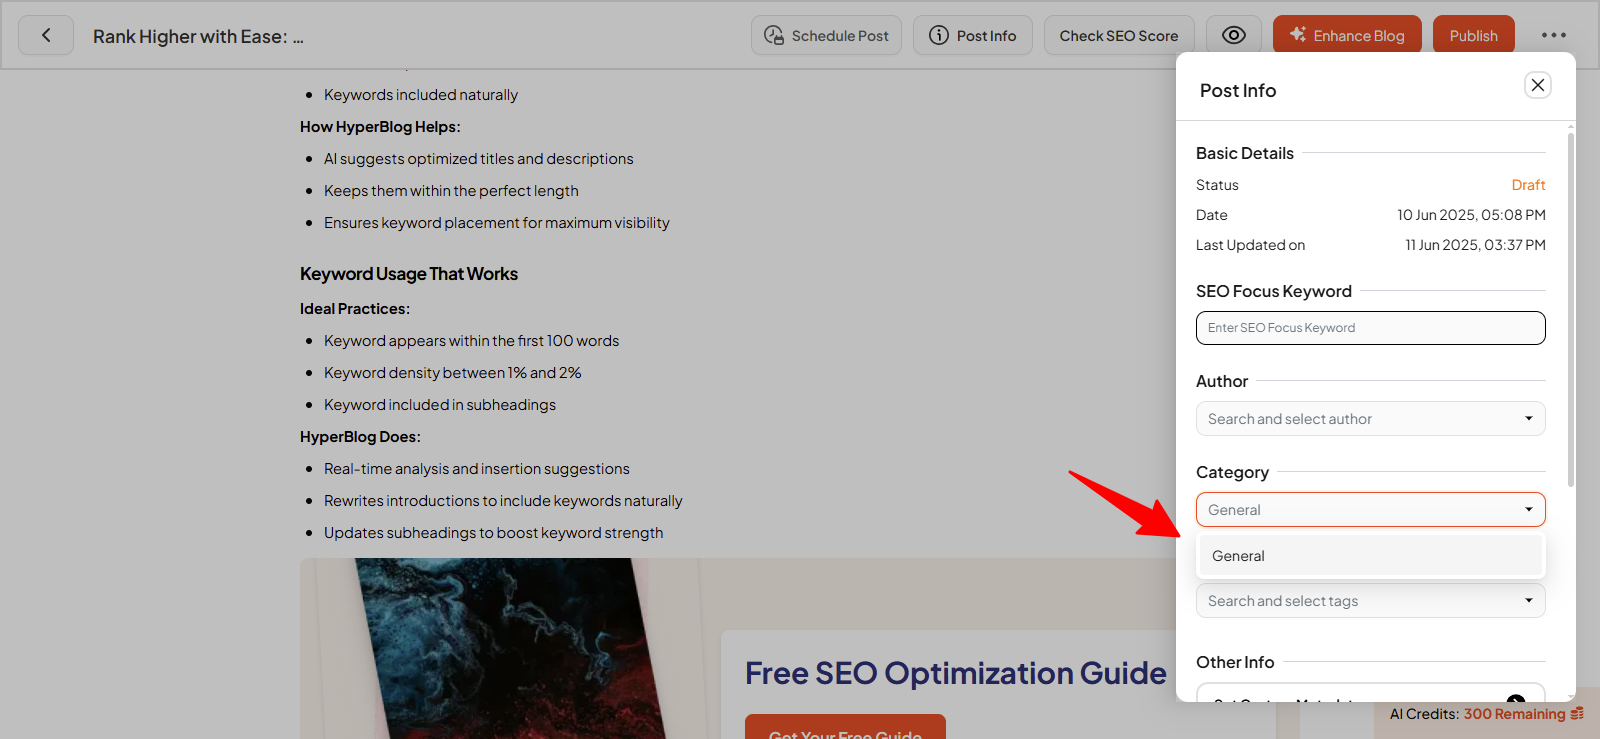Click the Enhance Blog button
Screen dimensions: 1600x739
1347,35
